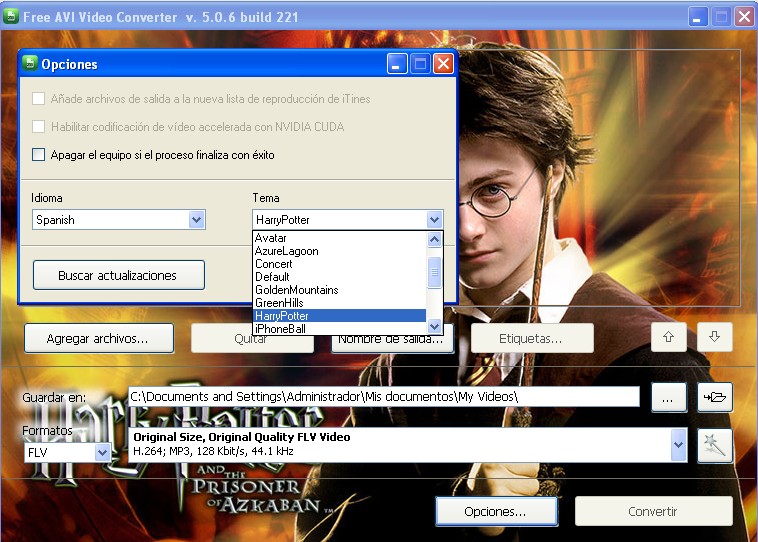The width and height of the screenshot is (758, 542).
Task: Select Avatar theme from list
Action: (x=339, y=238)
